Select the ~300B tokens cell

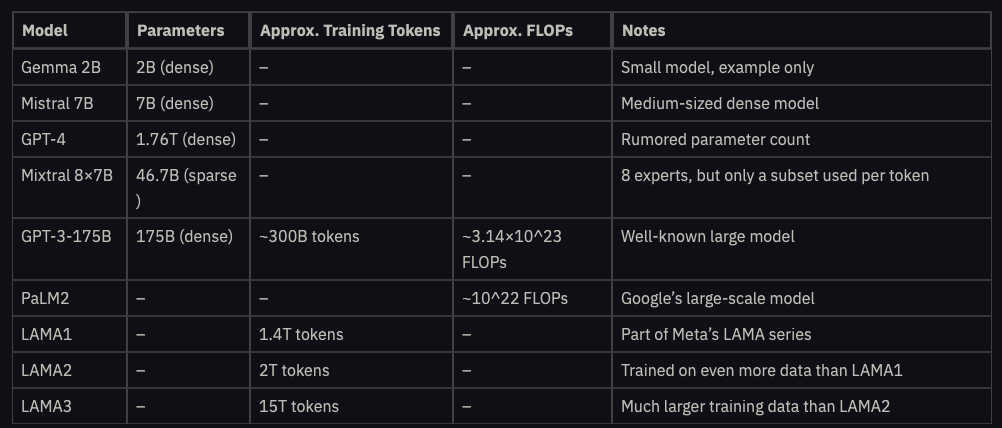(309, 237)
